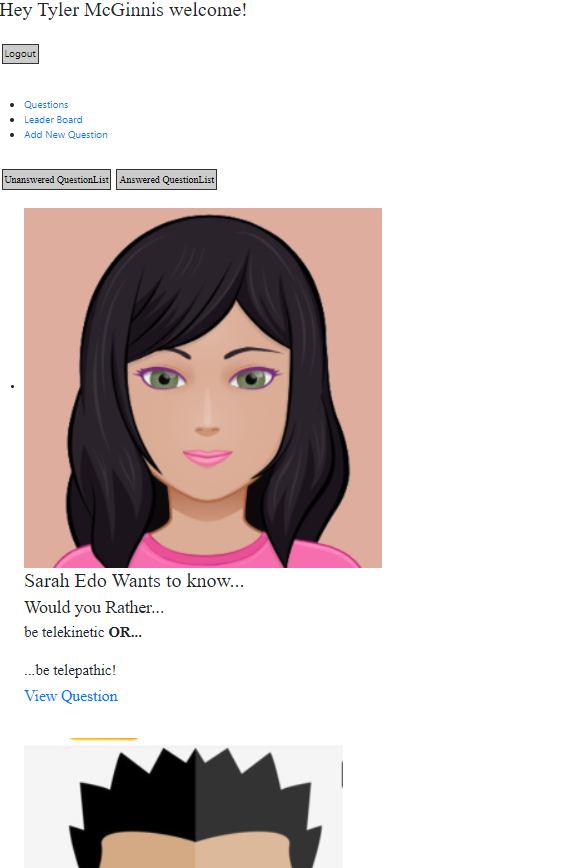The height and width of the screenshot is (868, 588).
Task: Click the 'Would you Rather...' subtitle
Action: point(94,607)
